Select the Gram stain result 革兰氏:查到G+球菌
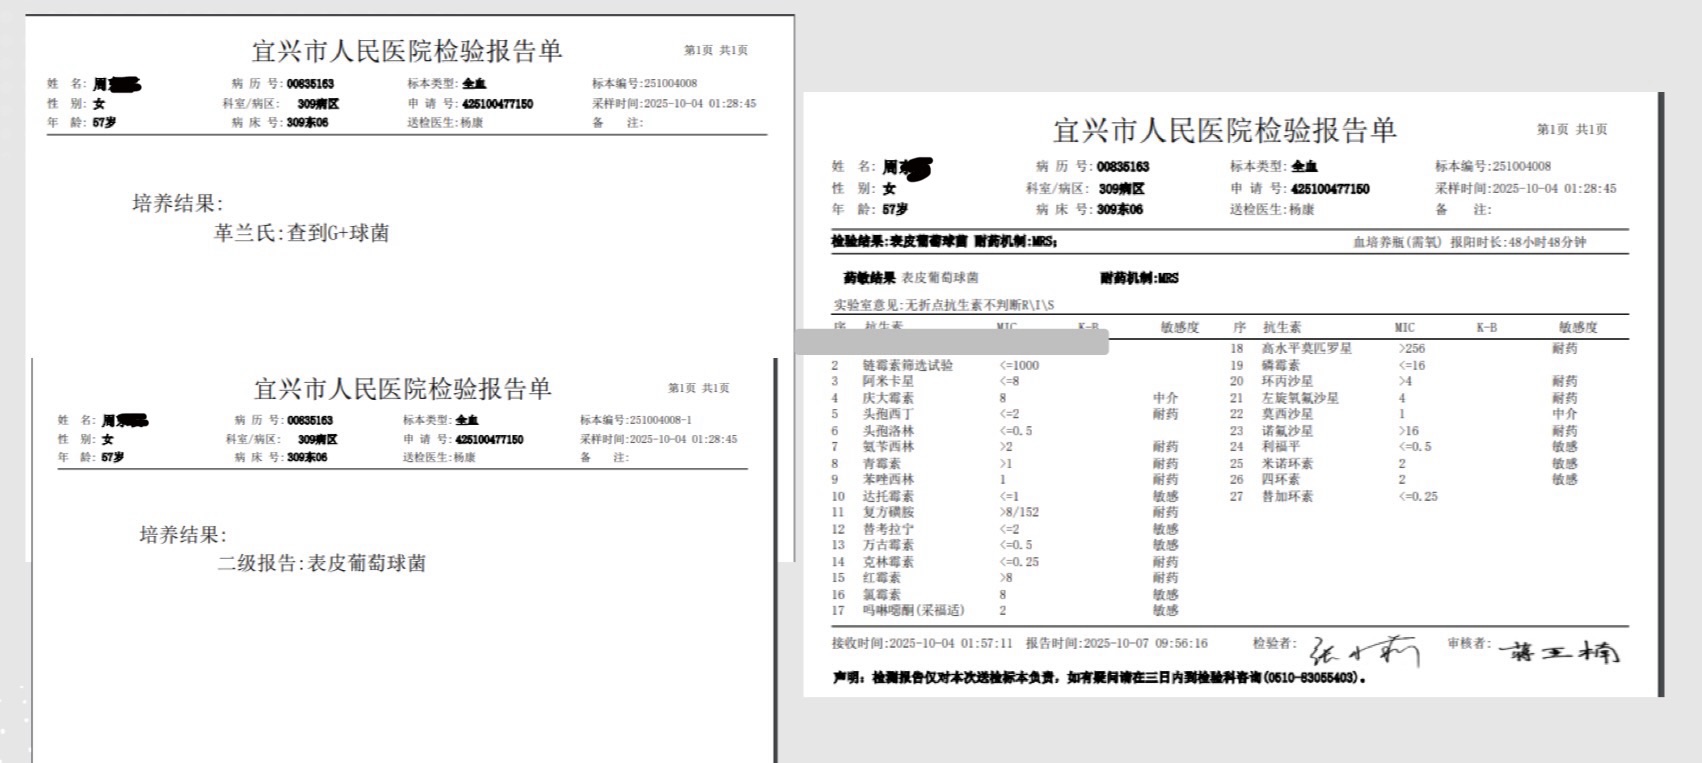 coord(301,234)
